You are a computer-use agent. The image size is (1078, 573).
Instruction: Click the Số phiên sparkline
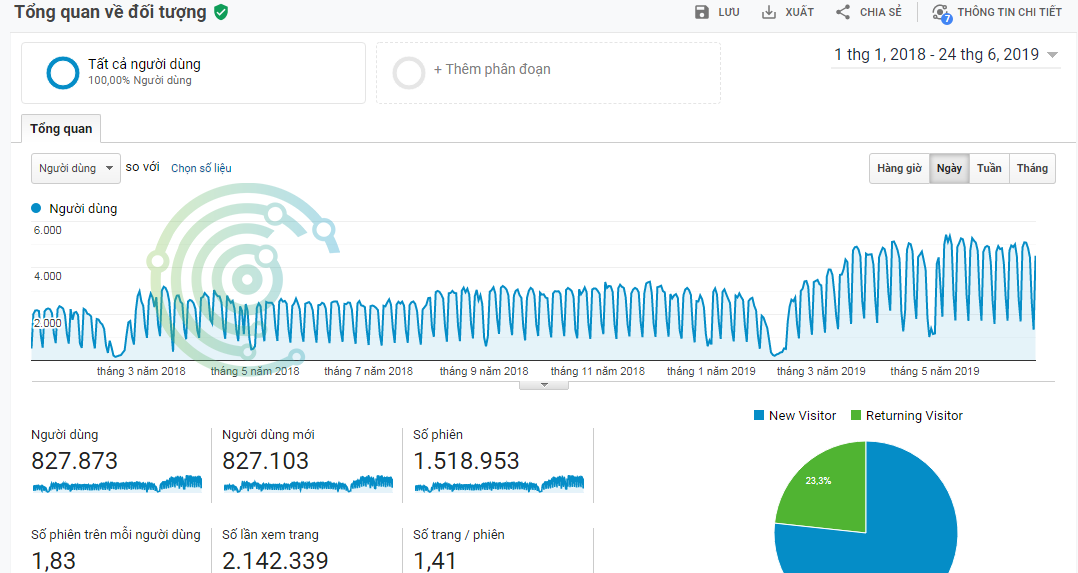point(499,484)
